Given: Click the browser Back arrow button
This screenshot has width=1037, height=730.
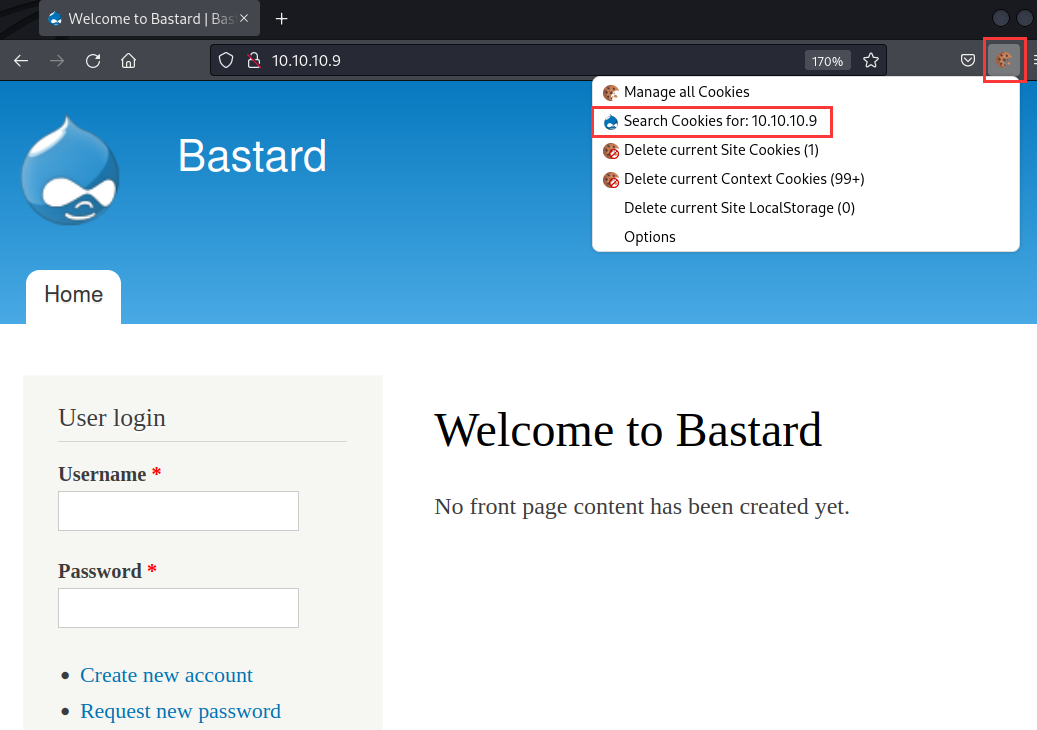Looking at the screenshot, I should 21,60.
